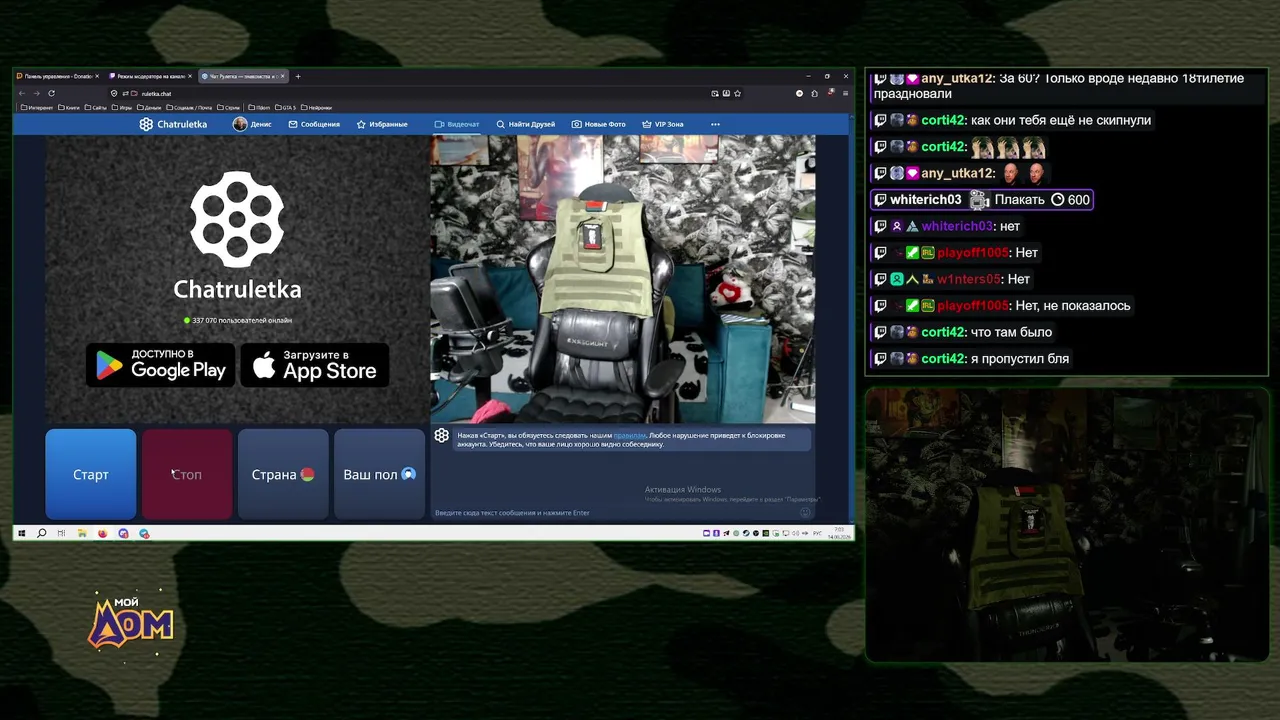Open the App Store download badge

[315, 365]
